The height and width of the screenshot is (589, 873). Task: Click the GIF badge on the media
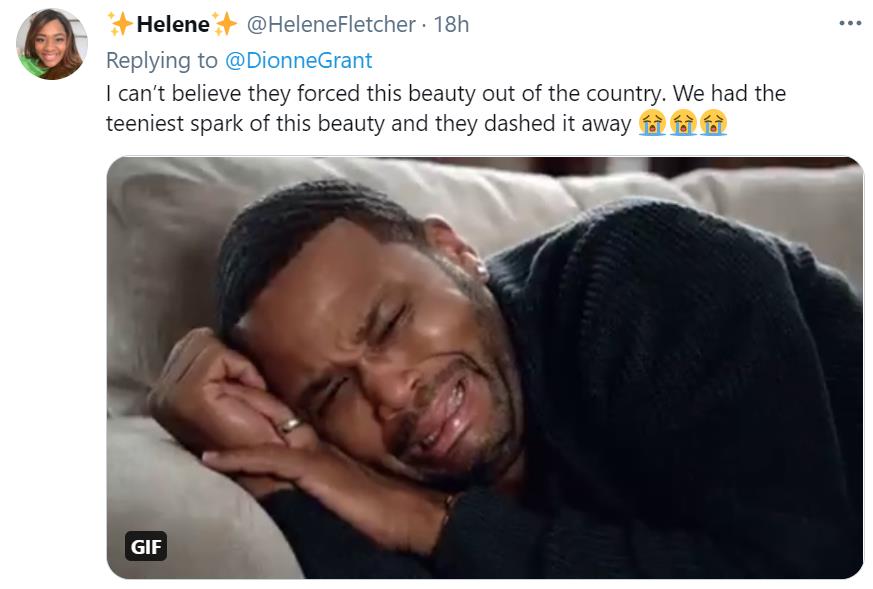(146, 547)
